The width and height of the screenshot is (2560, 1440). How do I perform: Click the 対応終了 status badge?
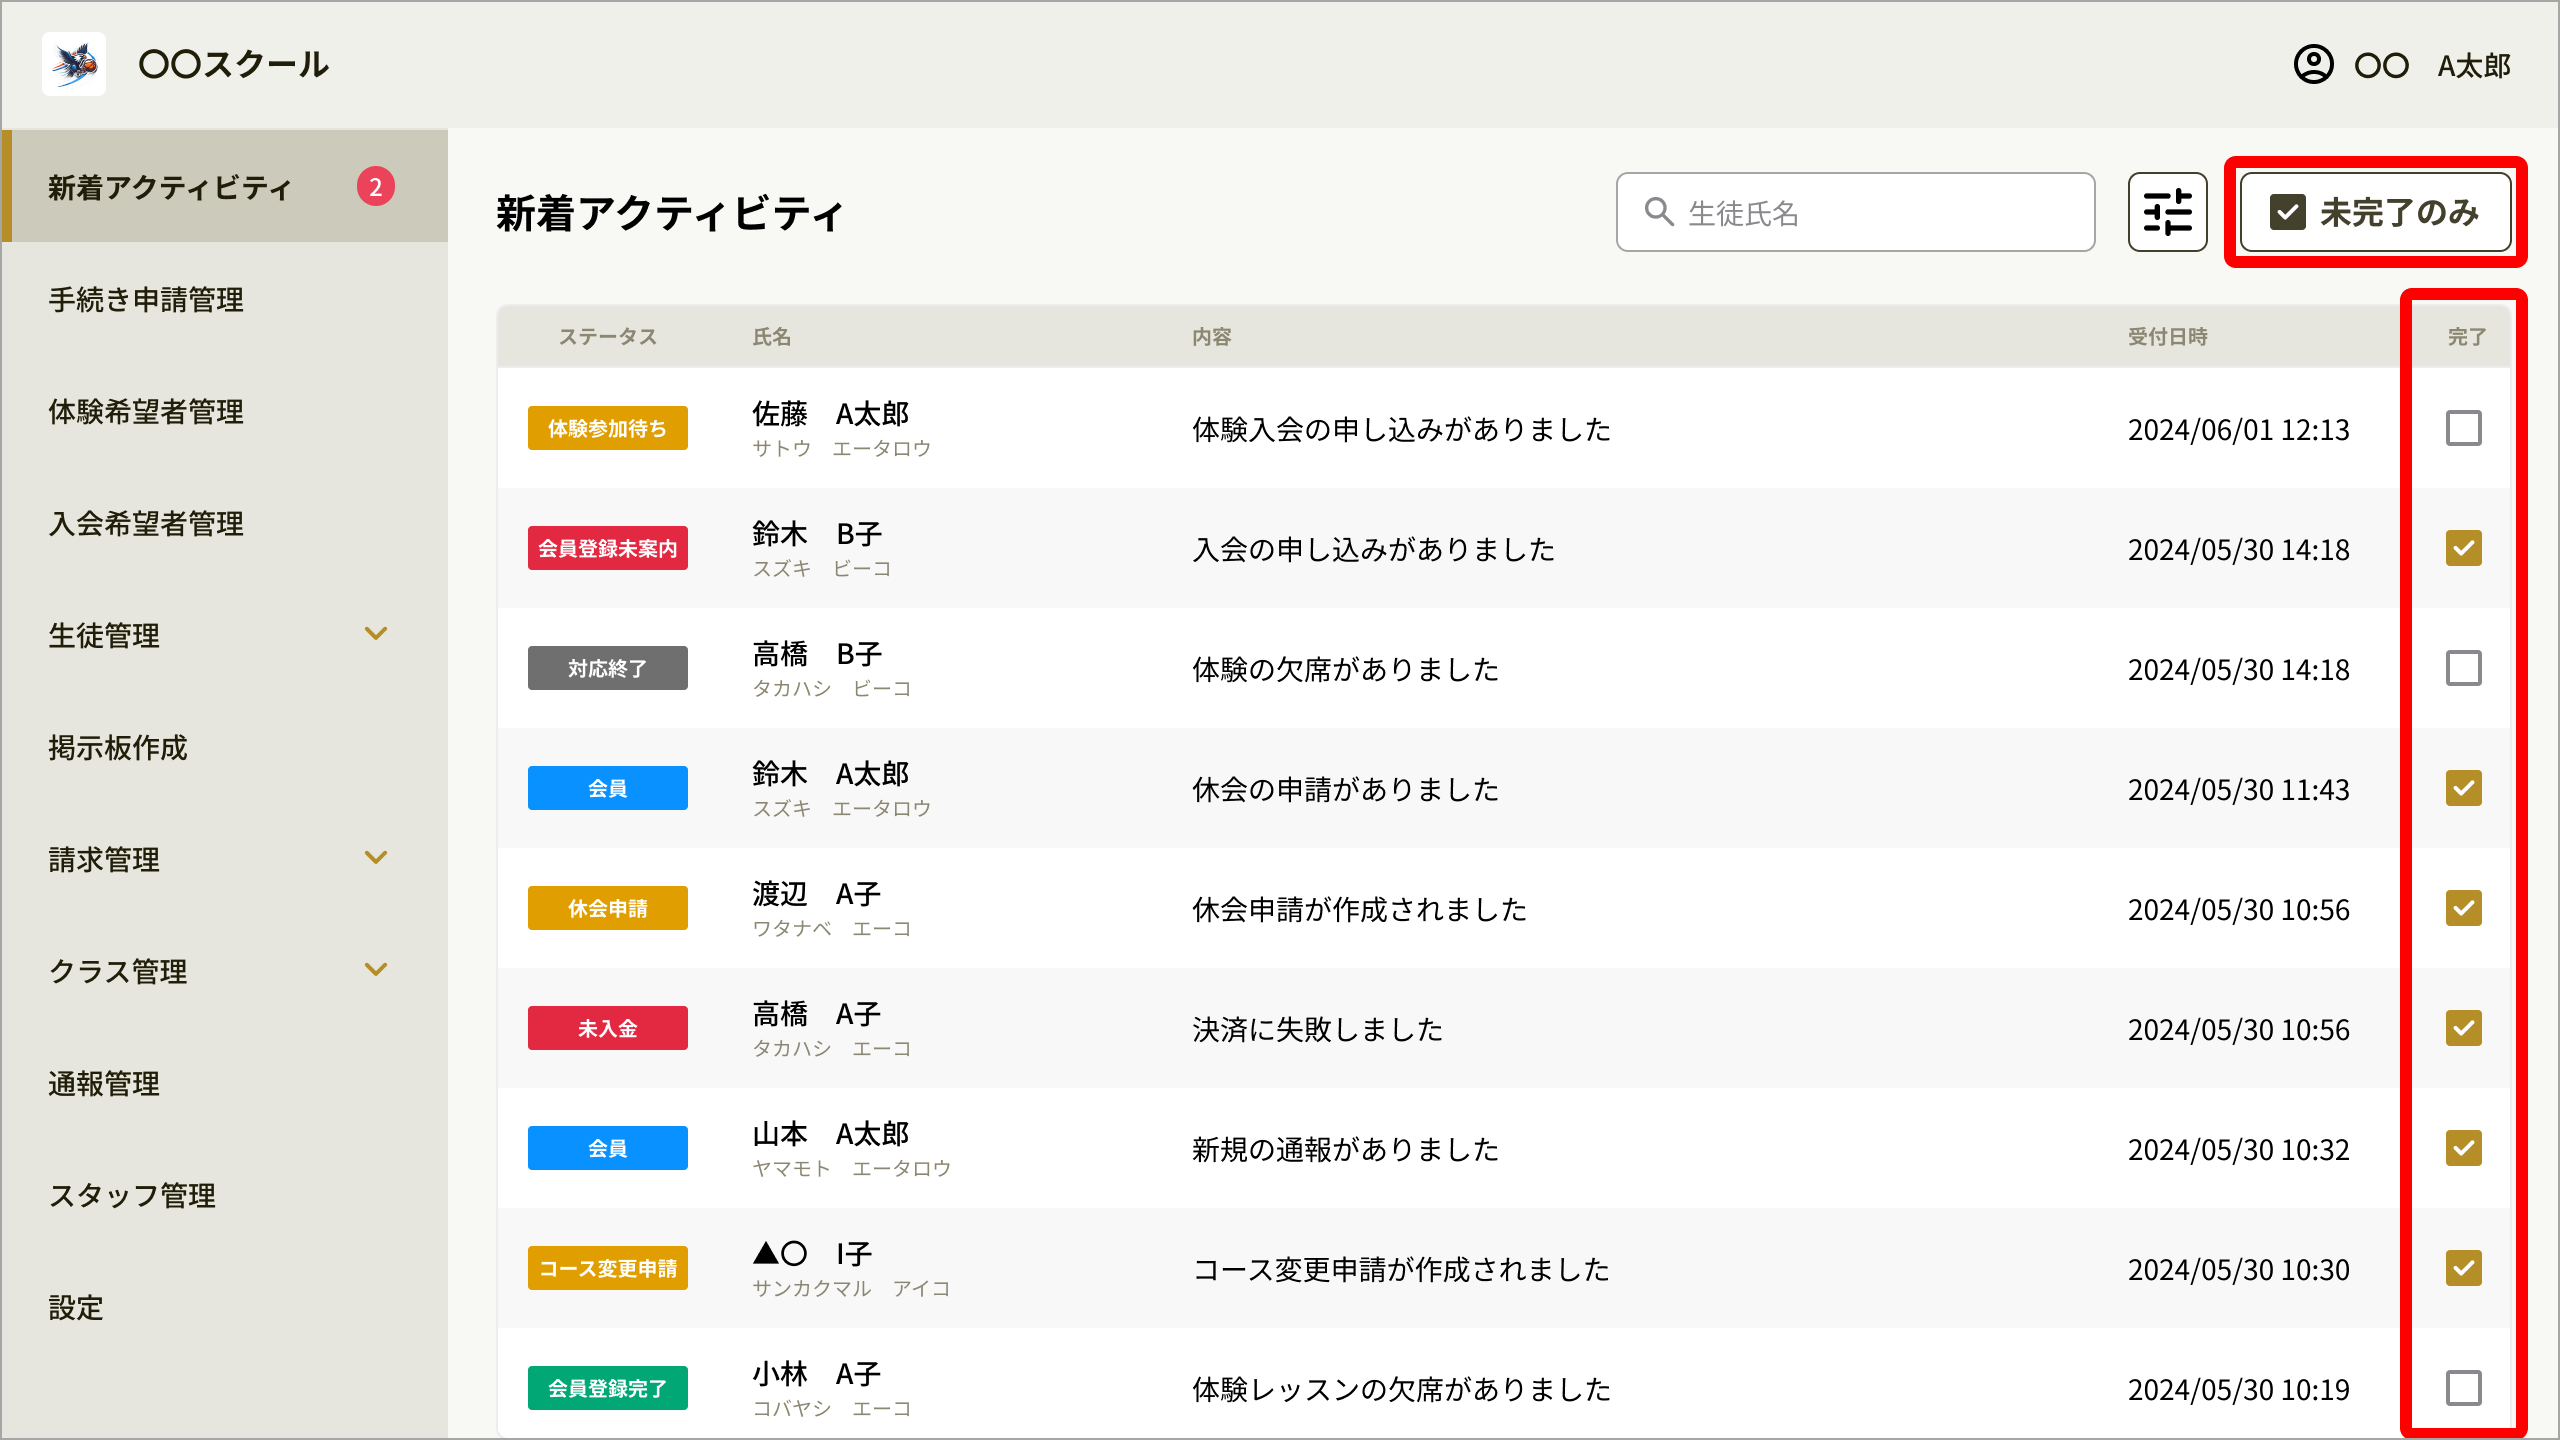pyautogui.click(x=607, y=668)
